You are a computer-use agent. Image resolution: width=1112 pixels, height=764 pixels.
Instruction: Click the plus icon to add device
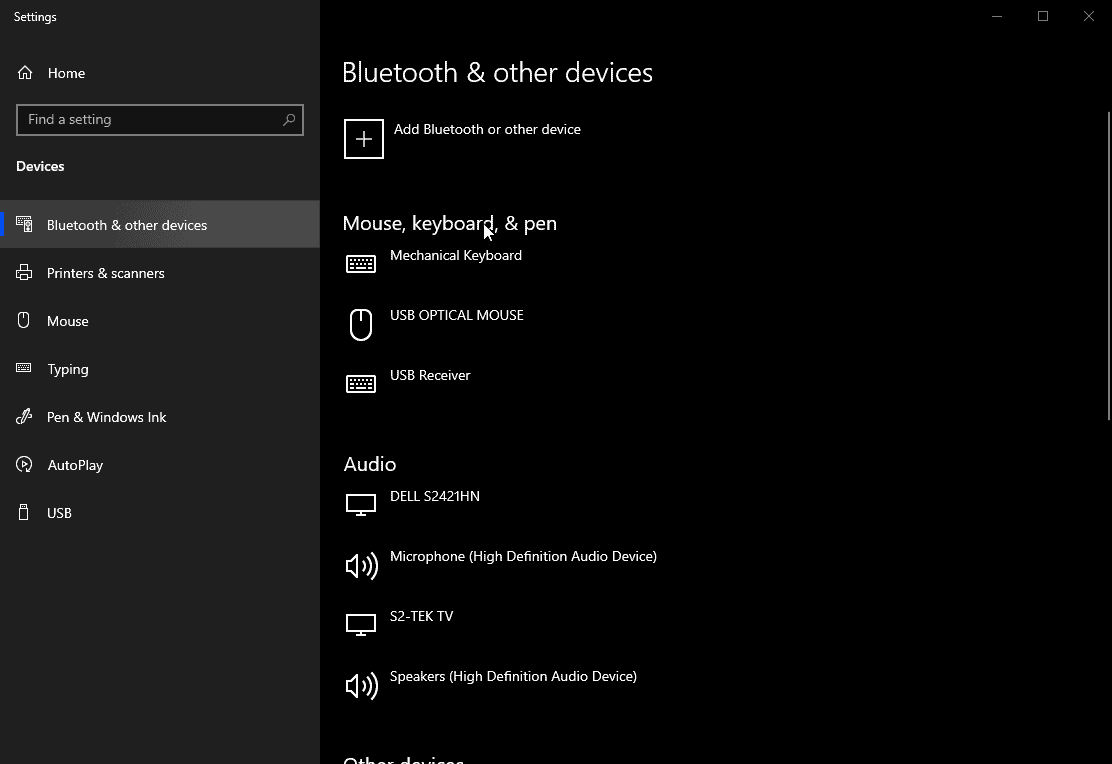(x=364, y=139)
